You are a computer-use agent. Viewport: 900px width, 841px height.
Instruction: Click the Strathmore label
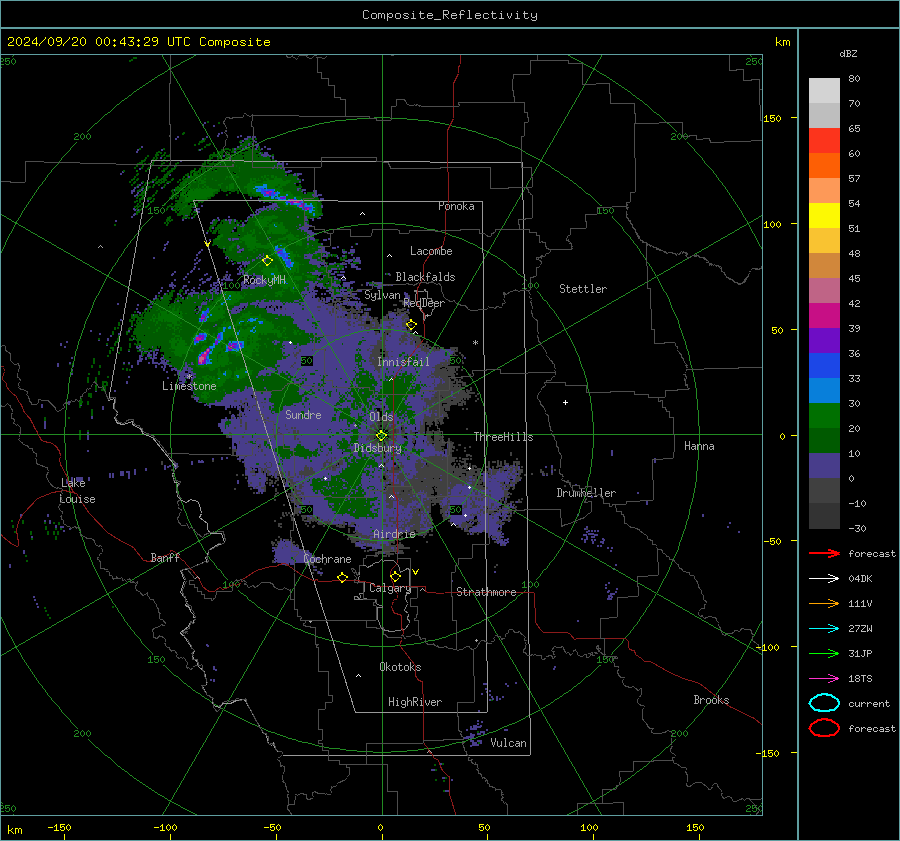coord(486,592)
